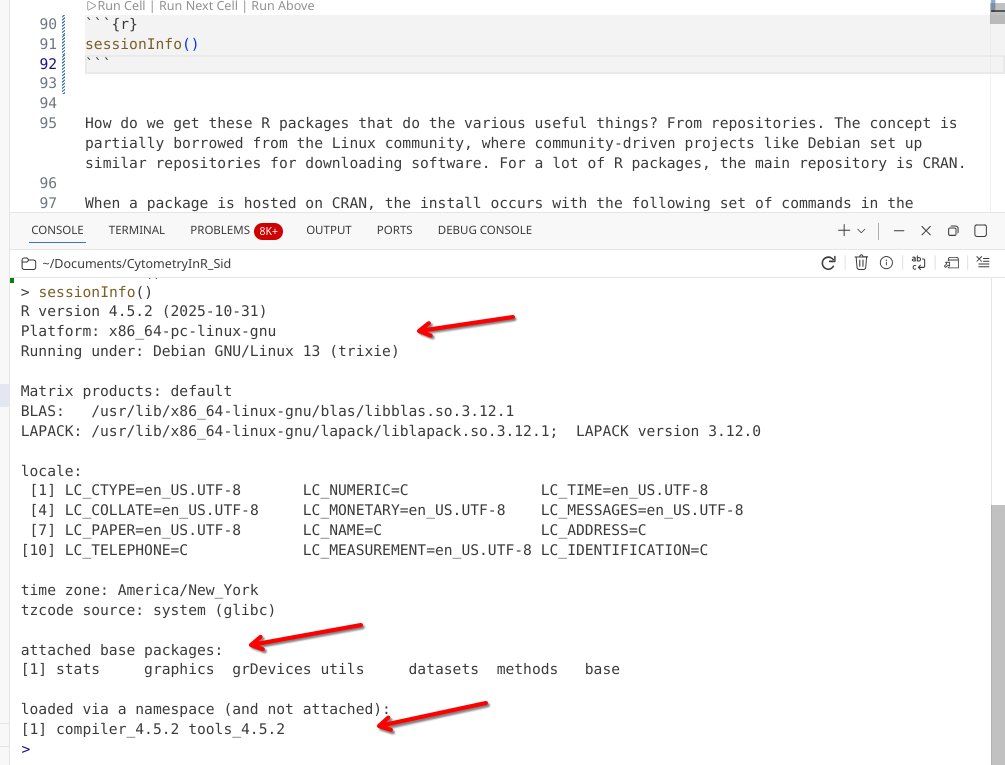Switch to the TERMINAL tab
The width and height of the screenshot is (1005, 765).
(x=137, y=230)
